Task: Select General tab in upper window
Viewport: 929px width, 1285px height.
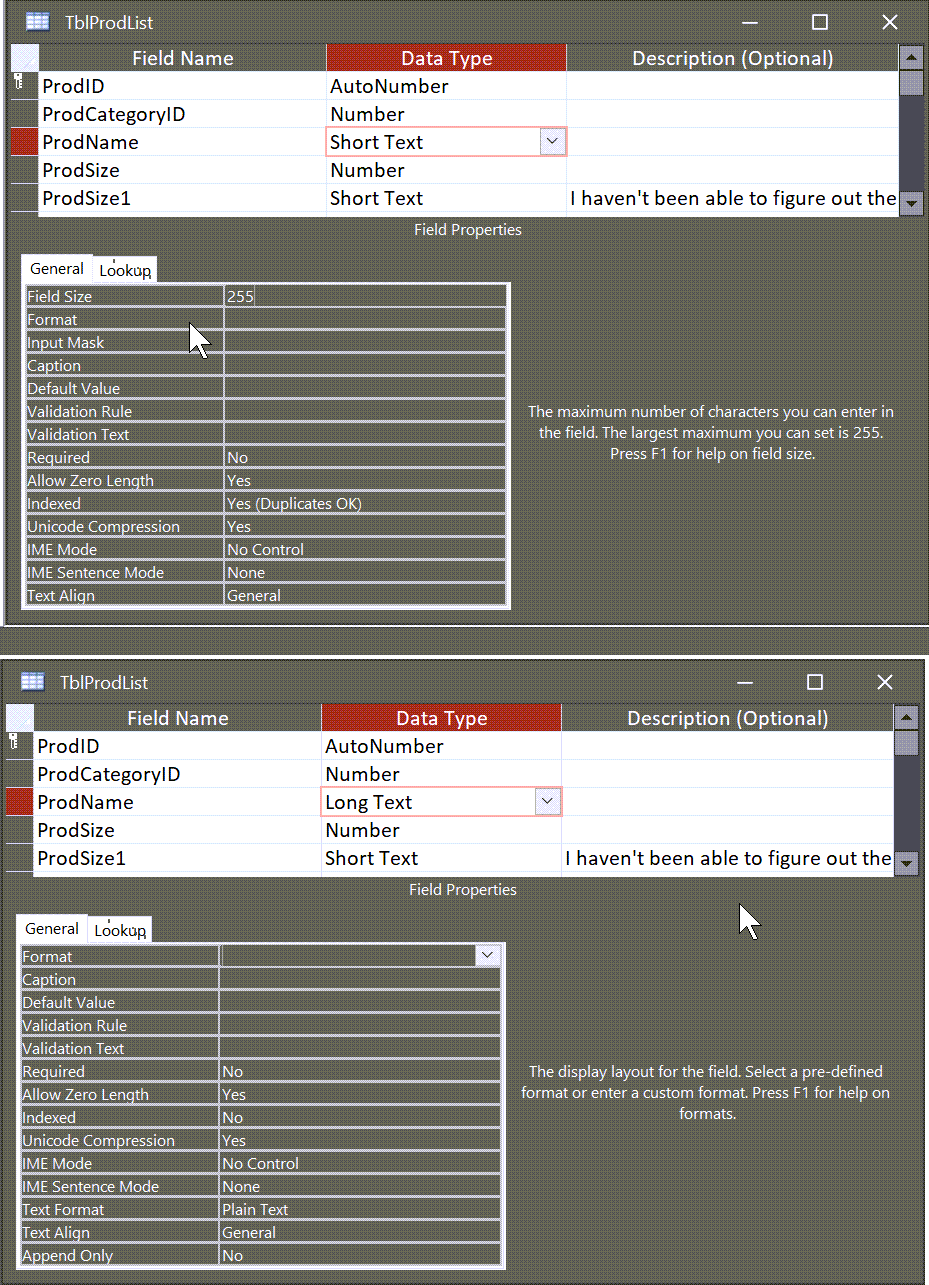Action: click(x=57, y=268)
